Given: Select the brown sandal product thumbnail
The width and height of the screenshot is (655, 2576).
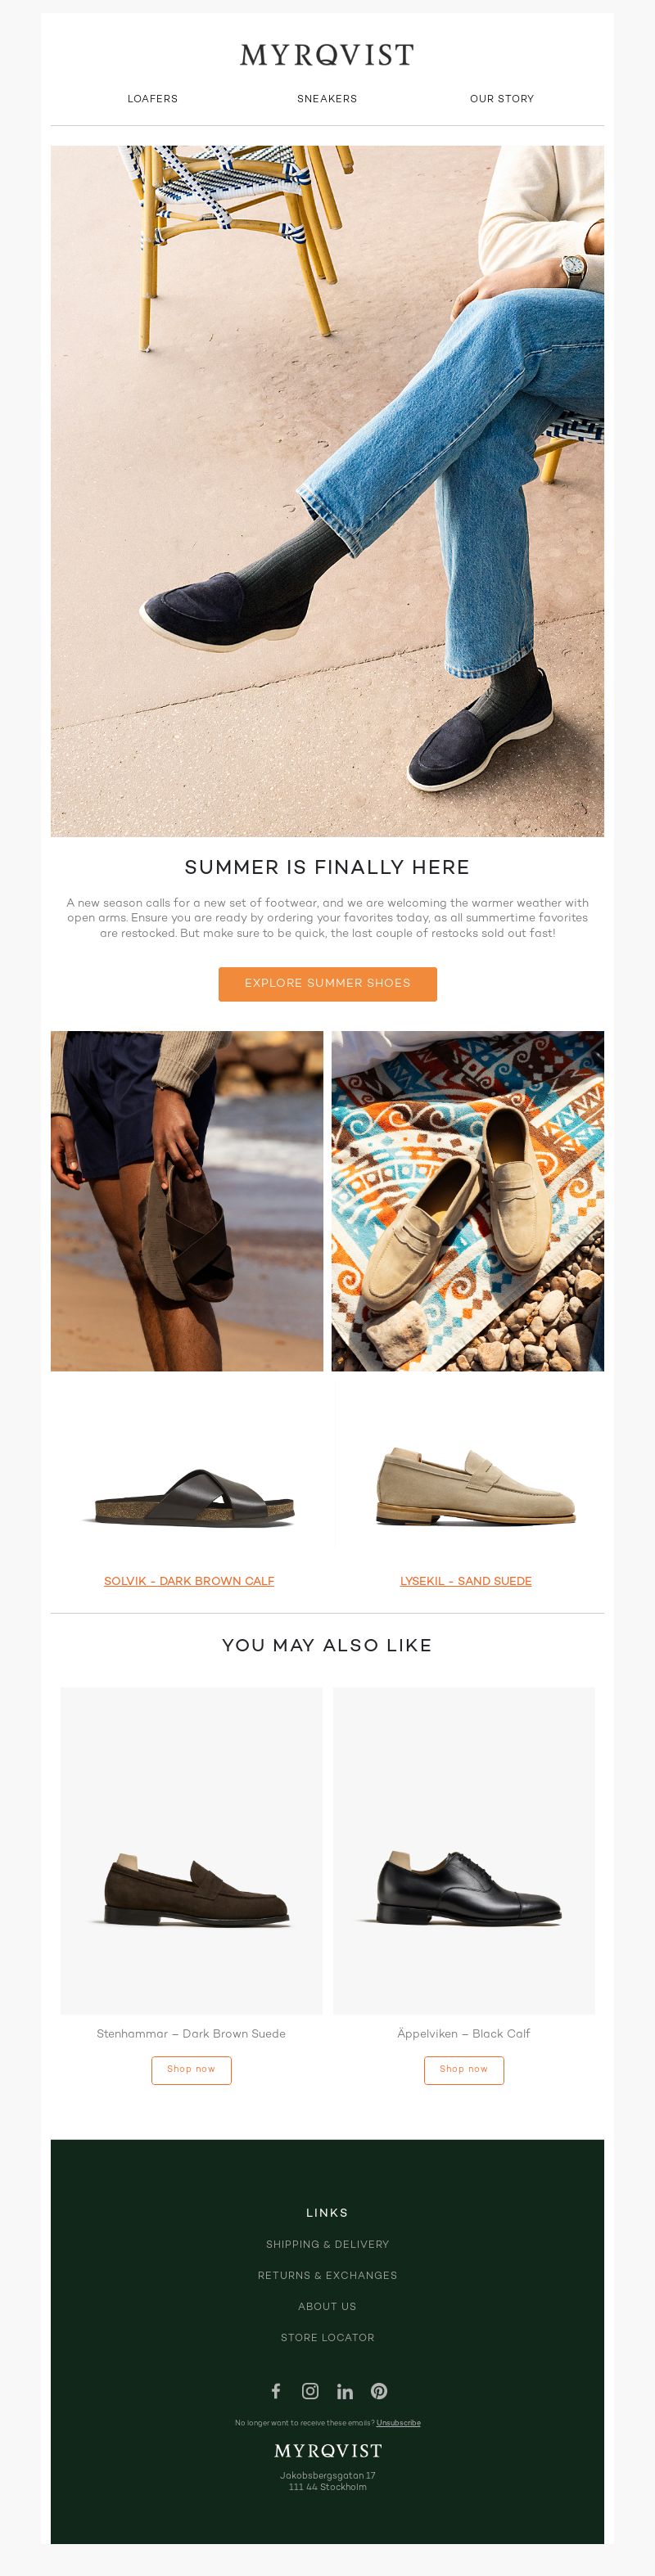Looking at the screenshot, I should (x=189, y=1496).
